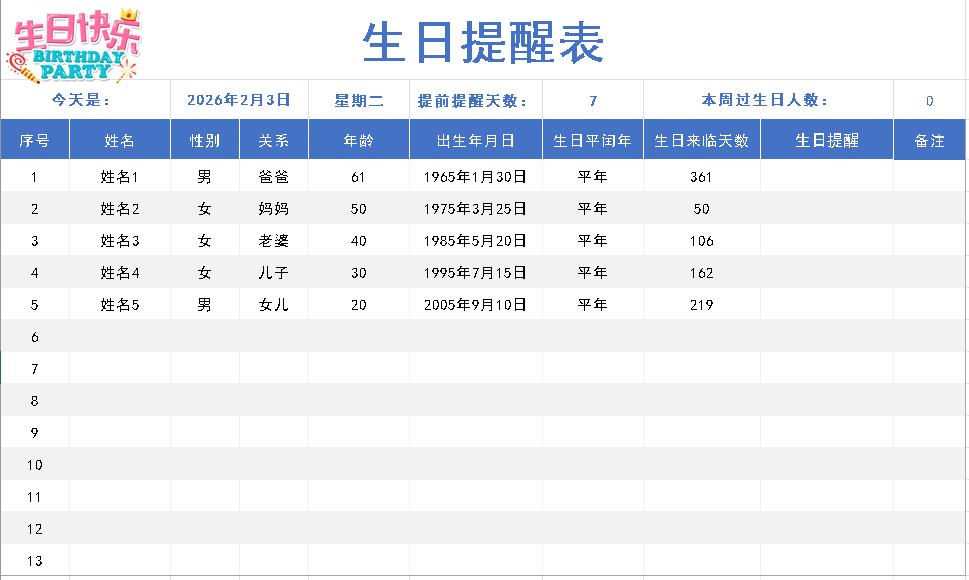Click the 备注 cell for 姓名2
Screen dimensions: 969x580
(929, 209)
